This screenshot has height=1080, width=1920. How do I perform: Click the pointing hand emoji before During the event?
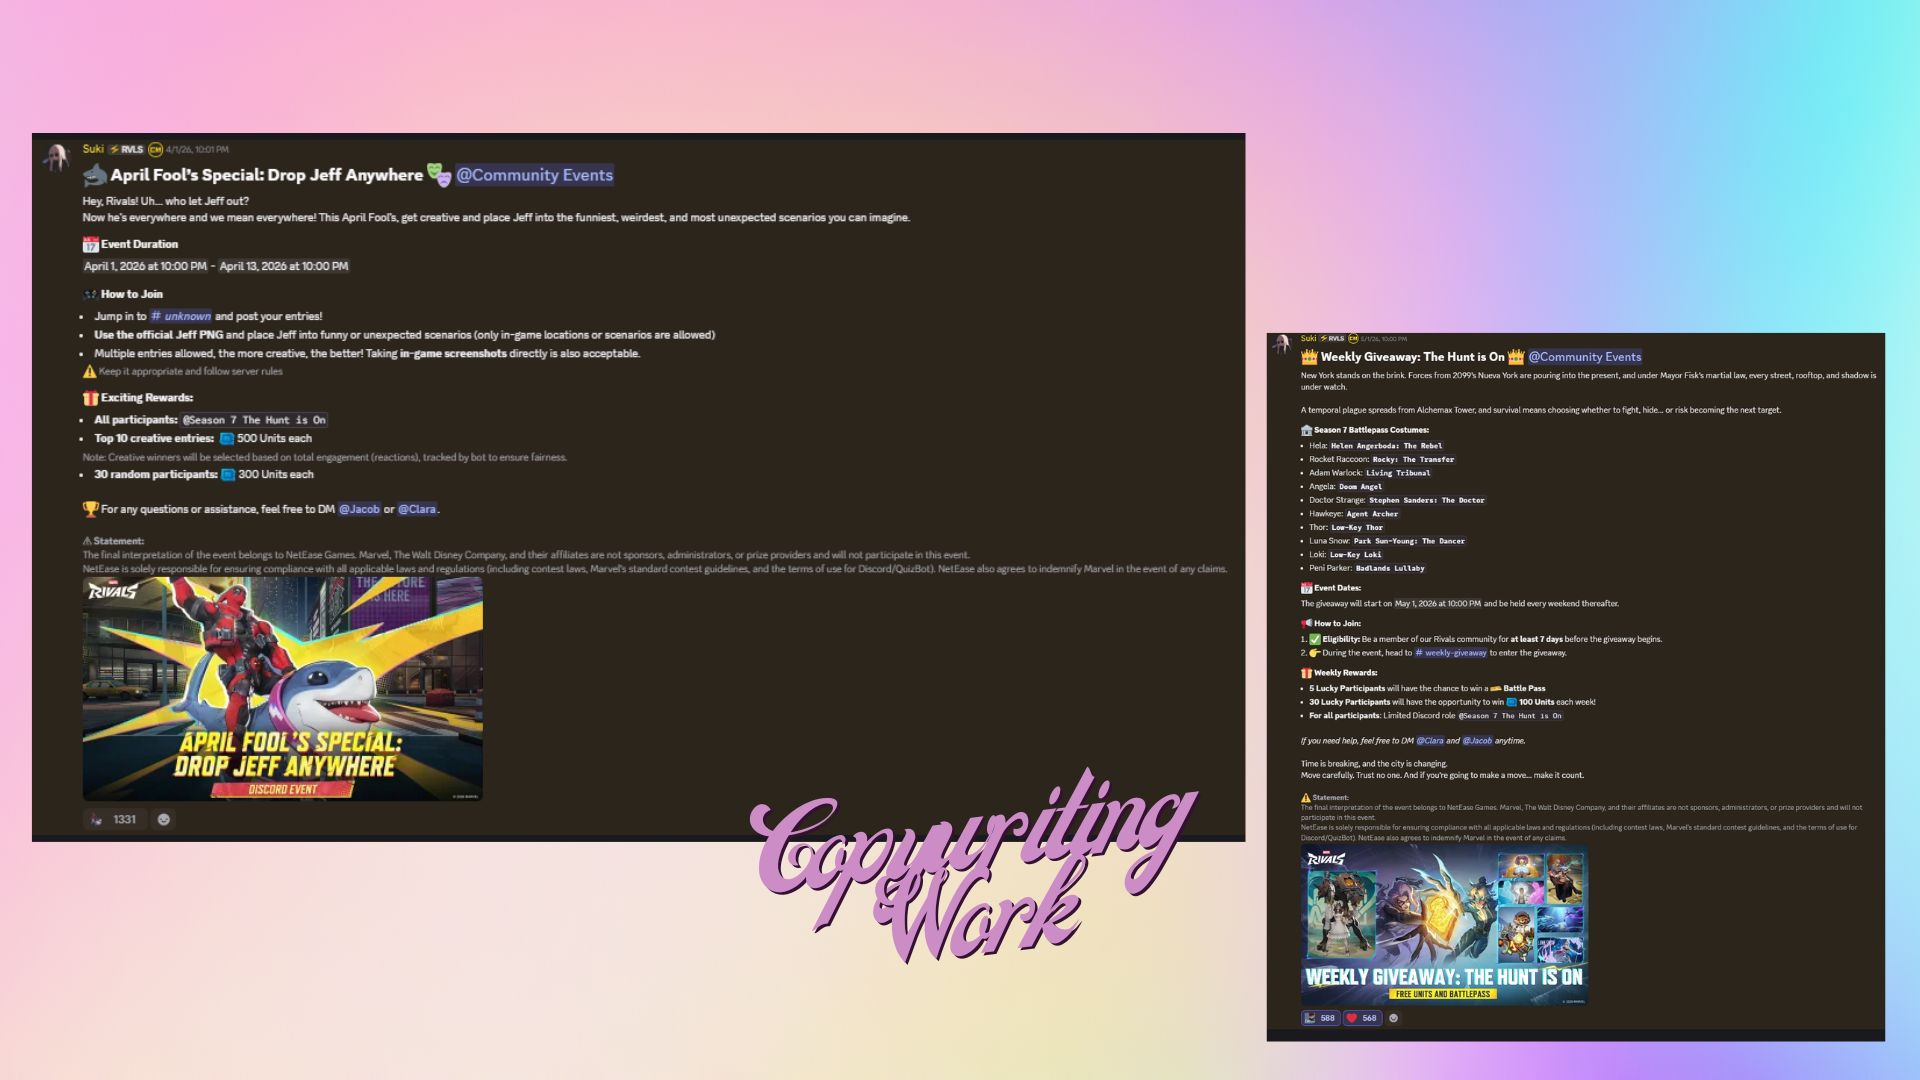pos(1315,653)
